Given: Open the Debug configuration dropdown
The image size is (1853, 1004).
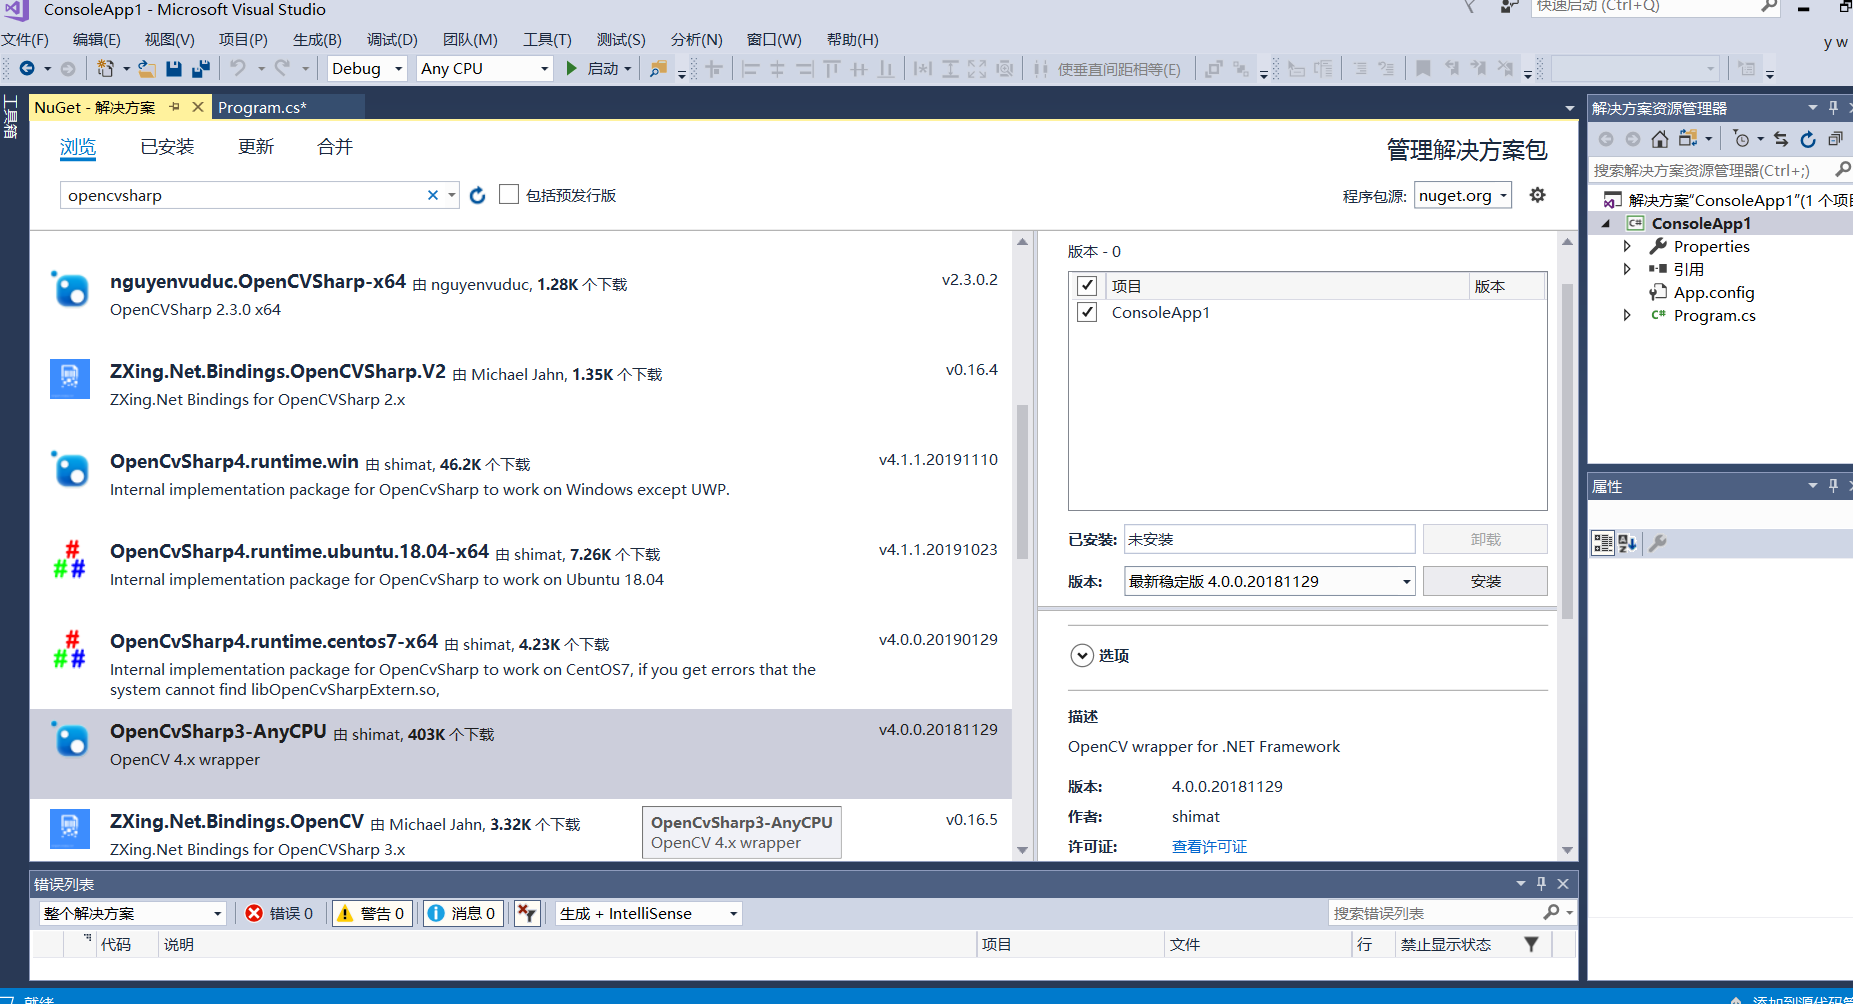Looking at the screenshot, I should pyautogui.click(x=367, y=68).
